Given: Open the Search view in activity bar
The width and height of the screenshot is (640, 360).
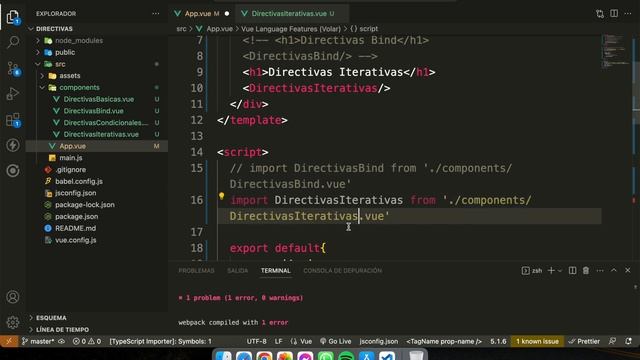Looking at the screenshot, I should [x=13, y=42].
